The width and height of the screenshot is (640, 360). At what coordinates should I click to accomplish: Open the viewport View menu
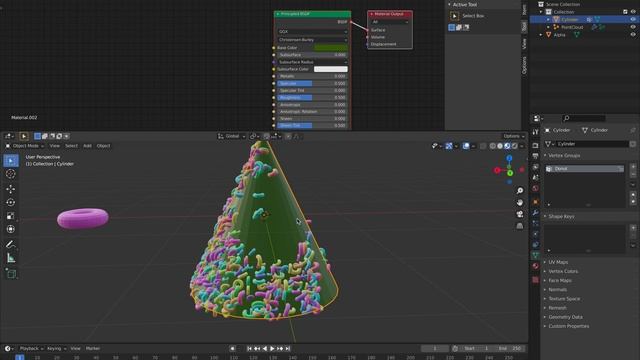pyautogui.click(x=55, y=146)
